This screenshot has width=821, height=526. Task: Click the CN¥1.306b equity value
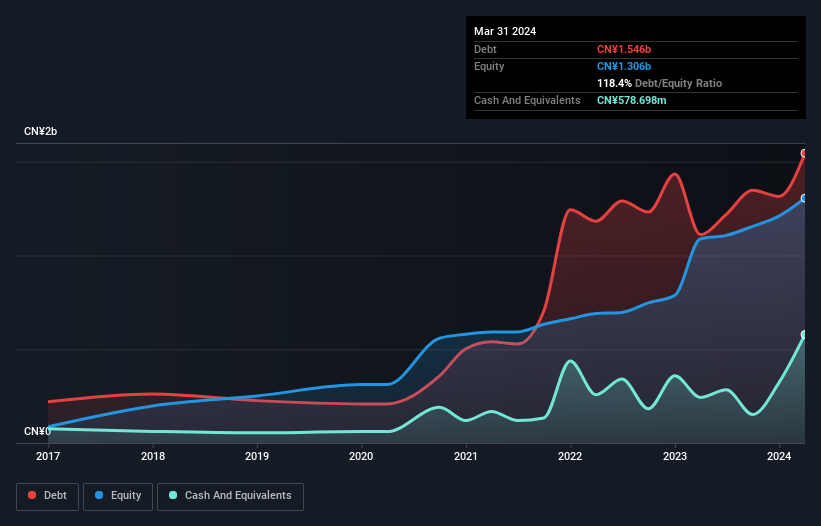click(624, 66)
